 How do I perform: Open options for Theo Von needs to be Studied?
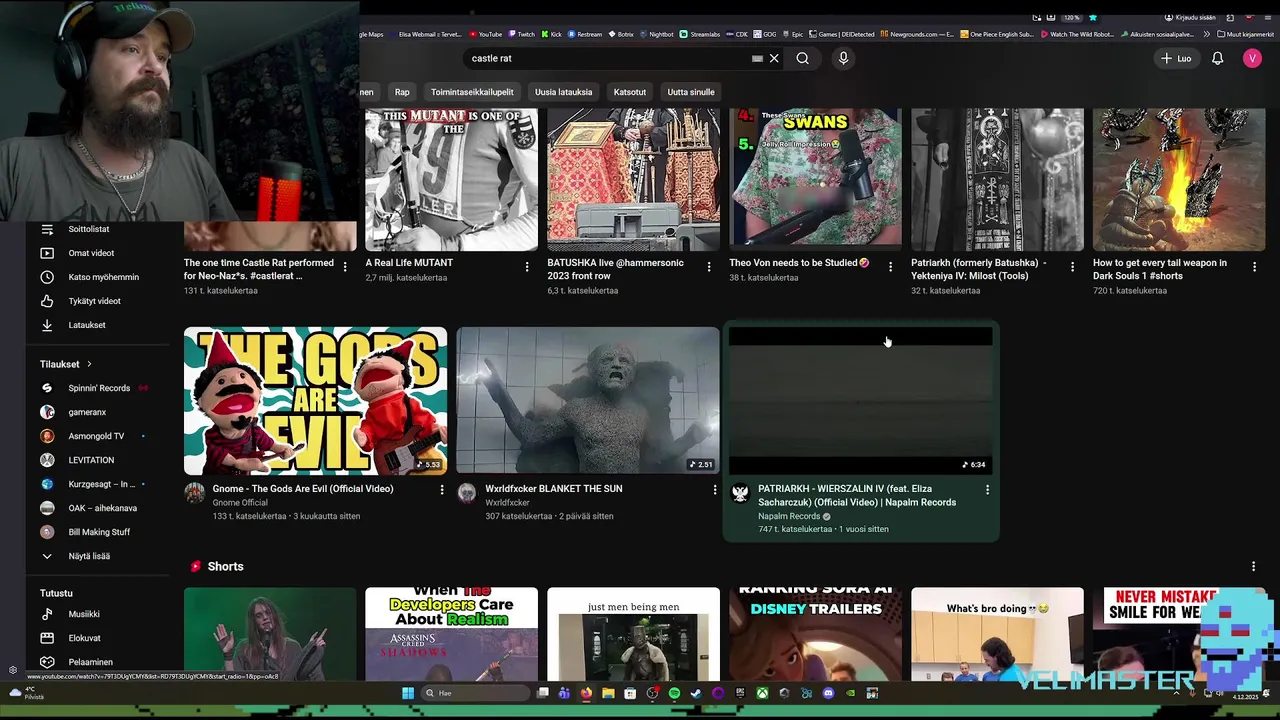(890, 267)
